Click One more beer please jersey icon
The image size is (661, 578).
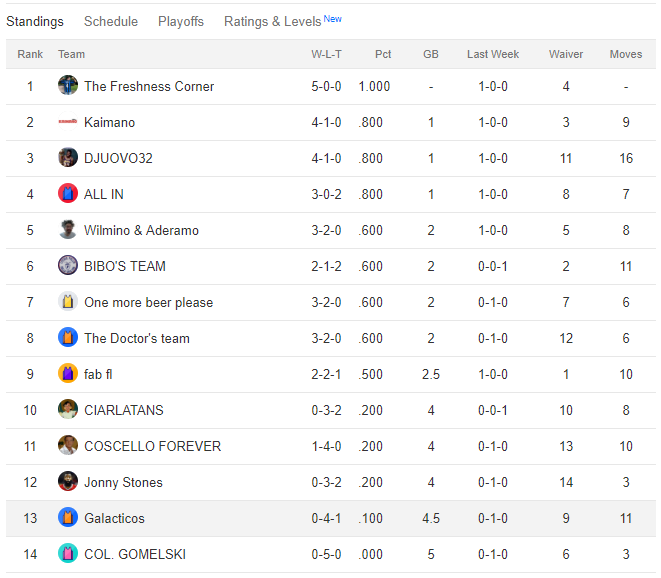[x=68, y=302]
